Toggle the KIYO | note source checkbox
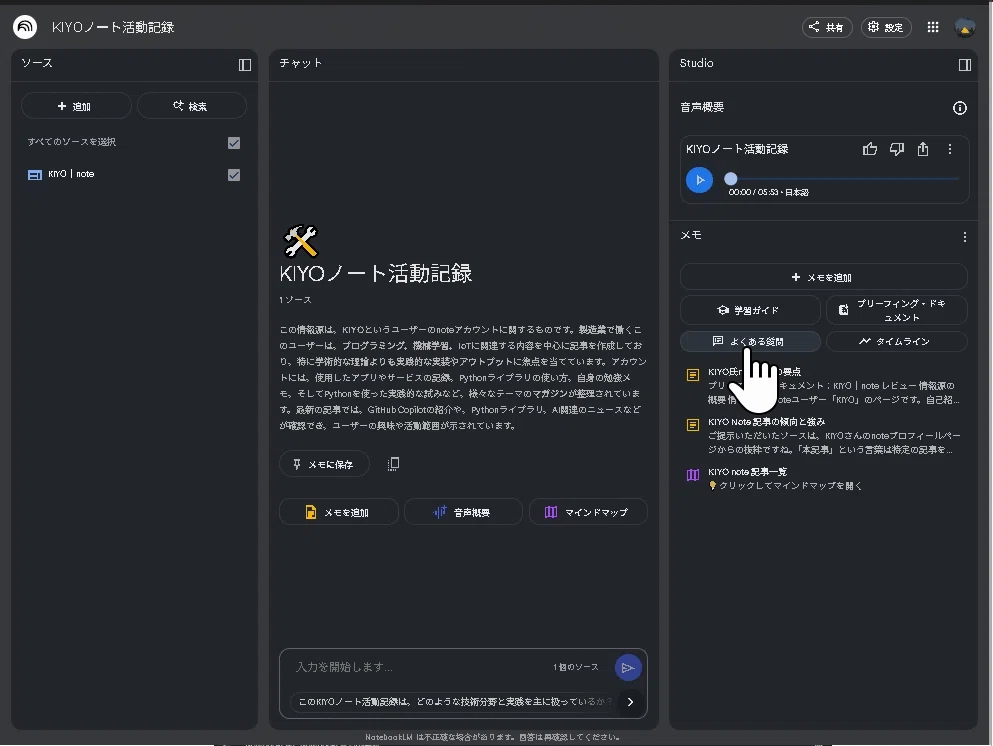993x746 pixels. [x=234, y=175]
